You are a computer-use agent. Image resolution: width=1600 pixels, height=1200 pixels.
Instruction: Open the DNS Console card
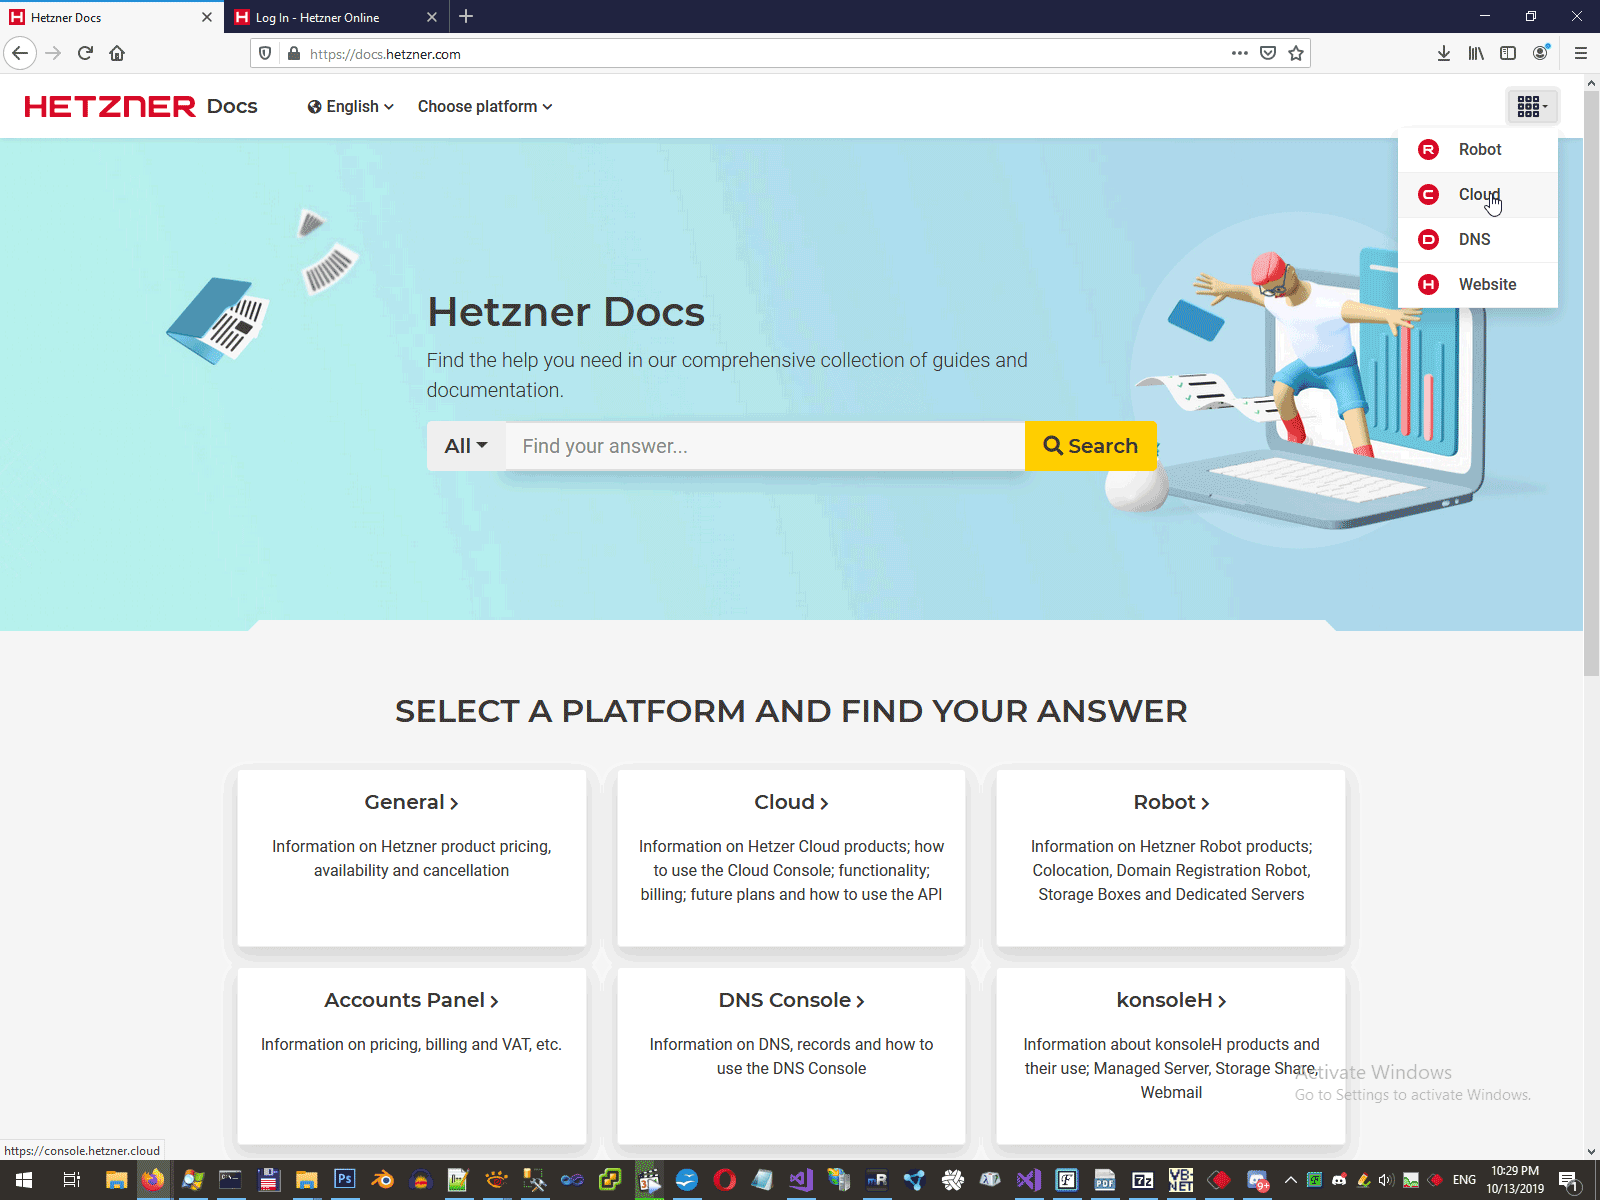[x=791, y=1055]
